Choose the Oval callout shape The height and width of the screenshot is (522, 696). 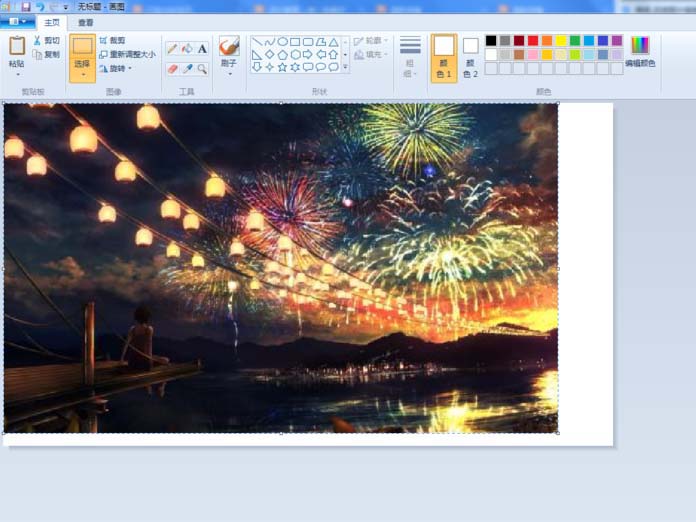pyautogui.click(x=321, y=67)
